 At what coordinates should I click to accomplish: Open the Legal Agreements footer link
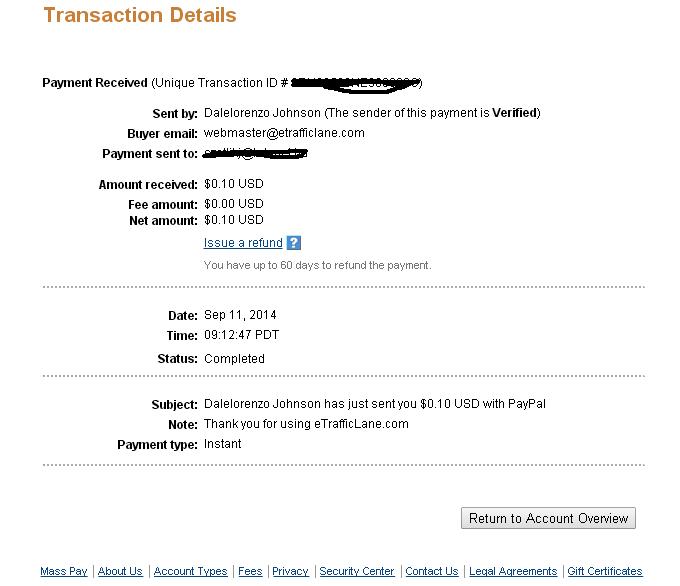pyautogui.click(x=513, y=571)
